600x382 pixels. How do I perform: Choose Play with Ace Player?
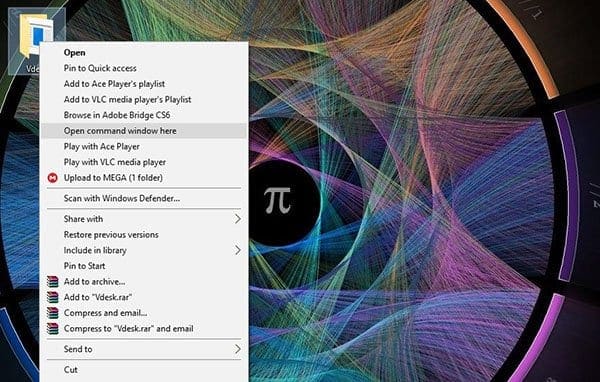coord(144,147)
